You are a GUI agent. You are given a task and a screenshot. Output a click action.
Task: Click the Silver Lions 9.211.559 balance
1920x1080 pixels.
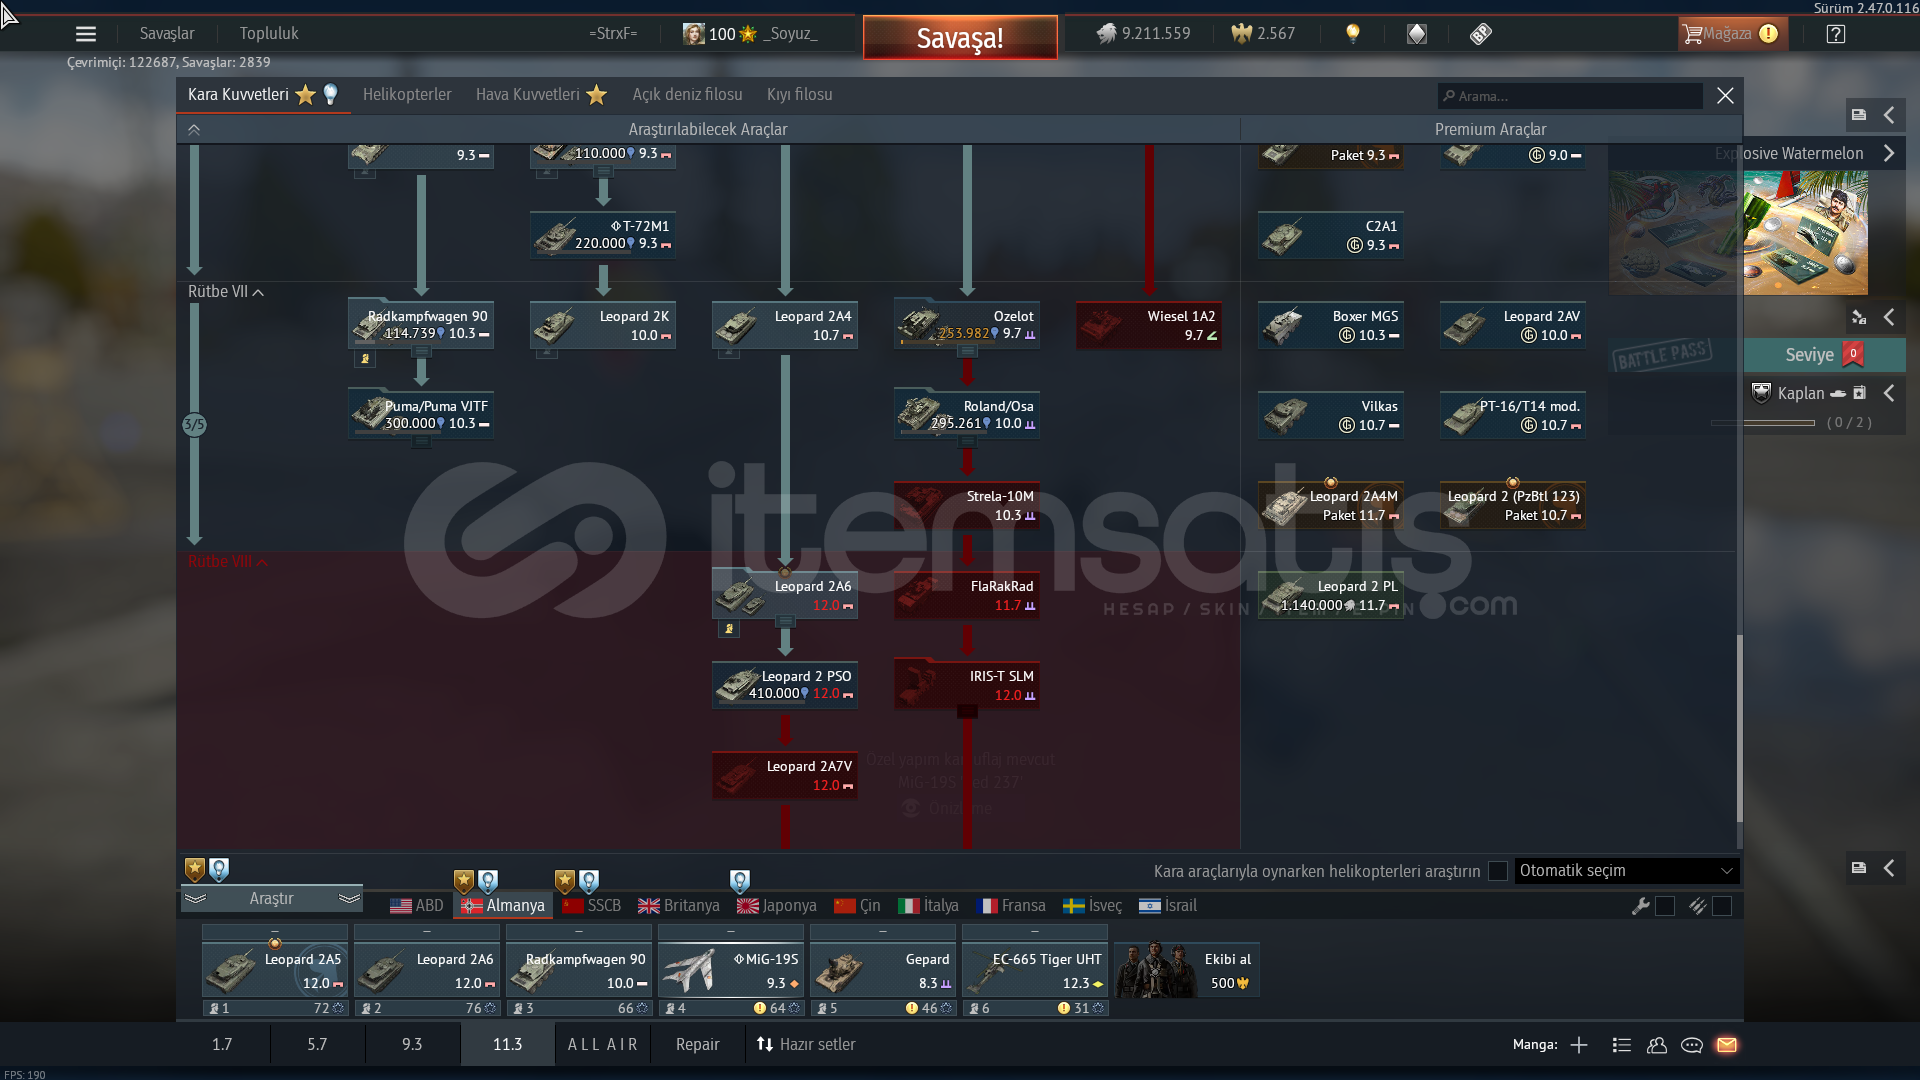1143,33
